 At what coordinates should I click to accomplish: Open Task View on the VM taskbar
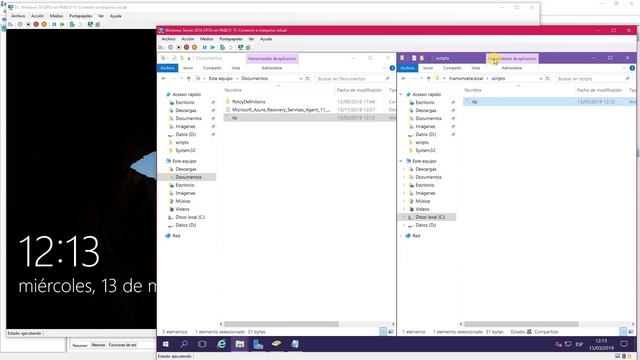[x=202, y=344]
